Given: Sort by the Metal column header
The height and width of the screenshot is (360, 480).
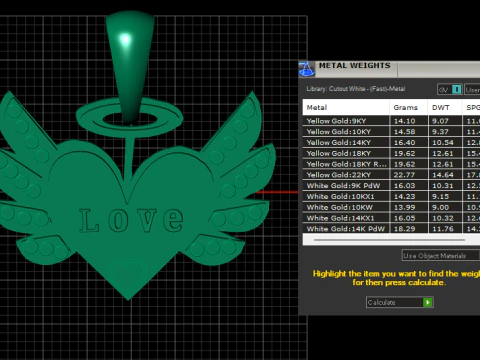Looking at the screenshot, I should click(346, 107).
